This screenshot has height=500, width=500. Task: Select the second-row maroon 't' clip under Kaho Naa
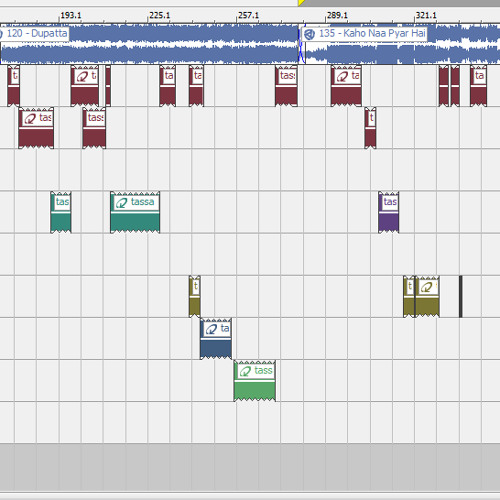(370, 128)
